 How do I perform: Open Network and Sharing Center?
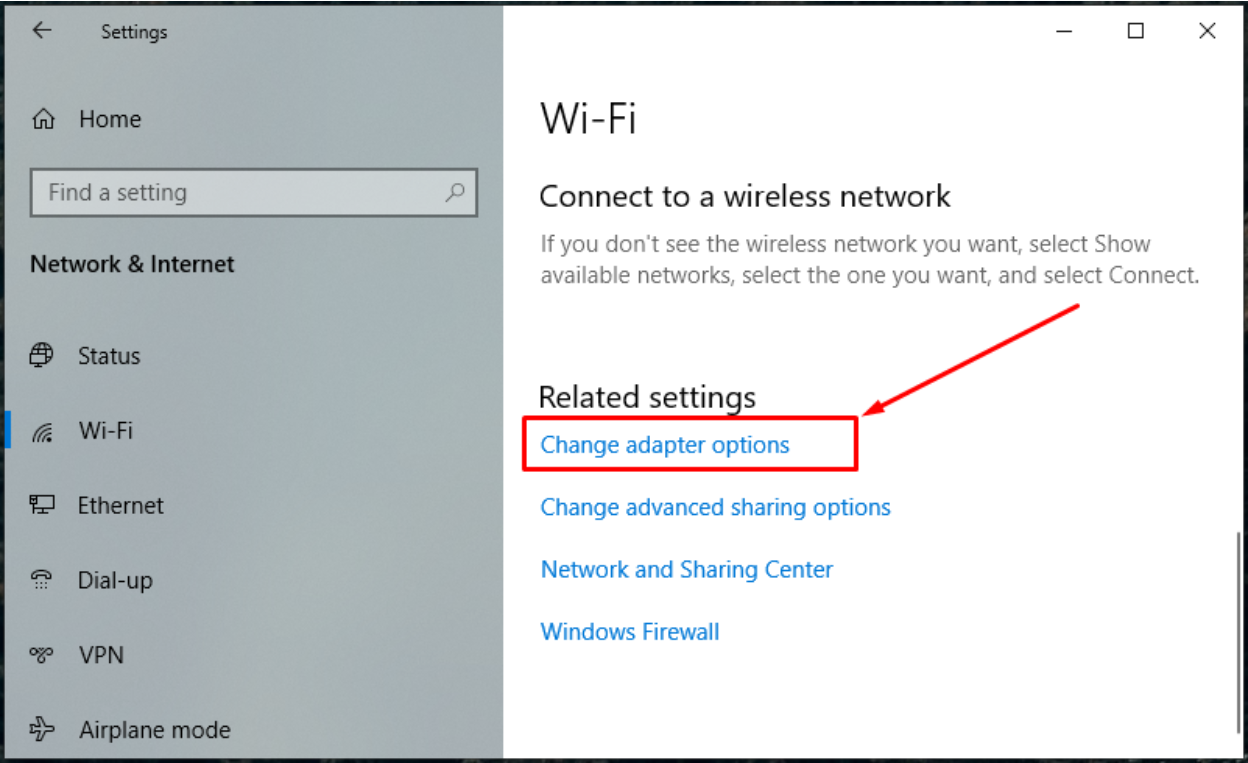686,570
